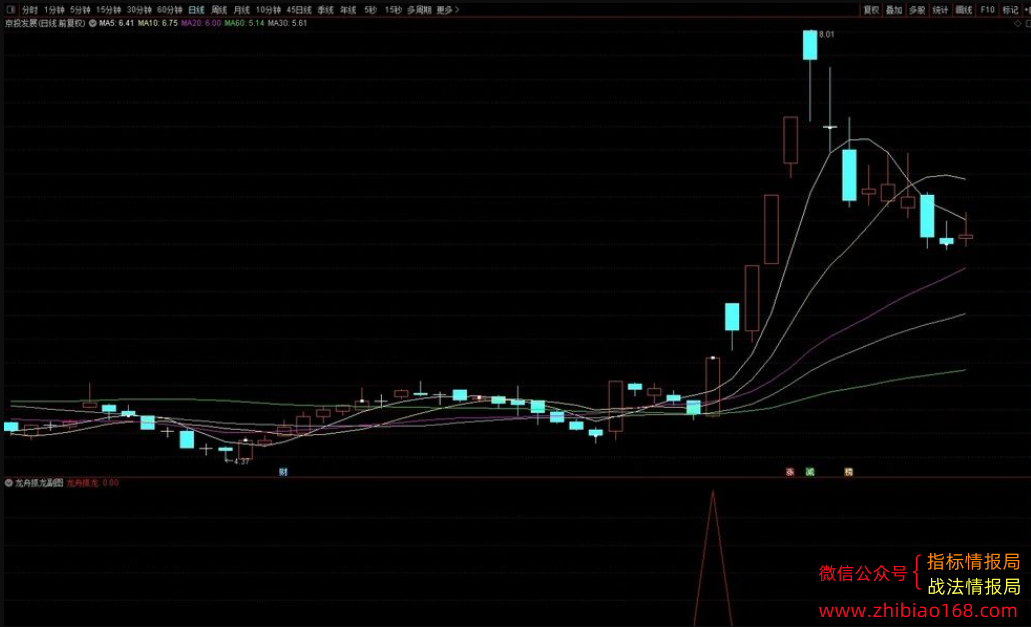Select the 5秒 period tab
1031x627 pixels.
tap(371, 10)
